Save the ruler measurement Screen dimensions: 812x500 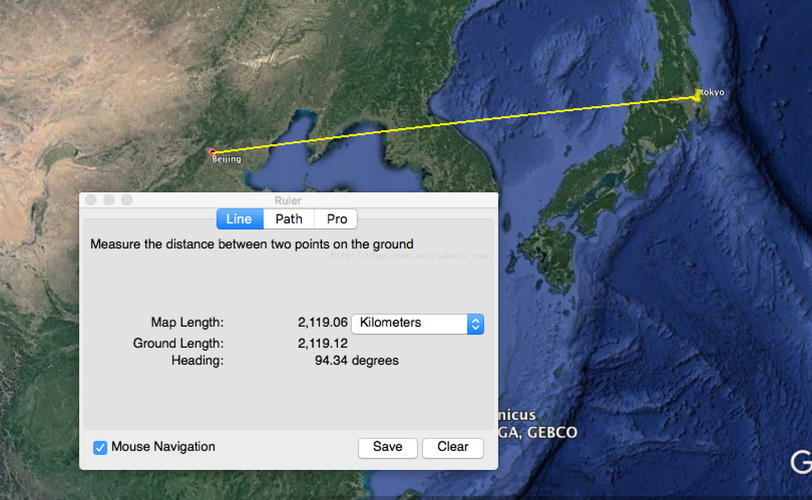pos(387,447)
